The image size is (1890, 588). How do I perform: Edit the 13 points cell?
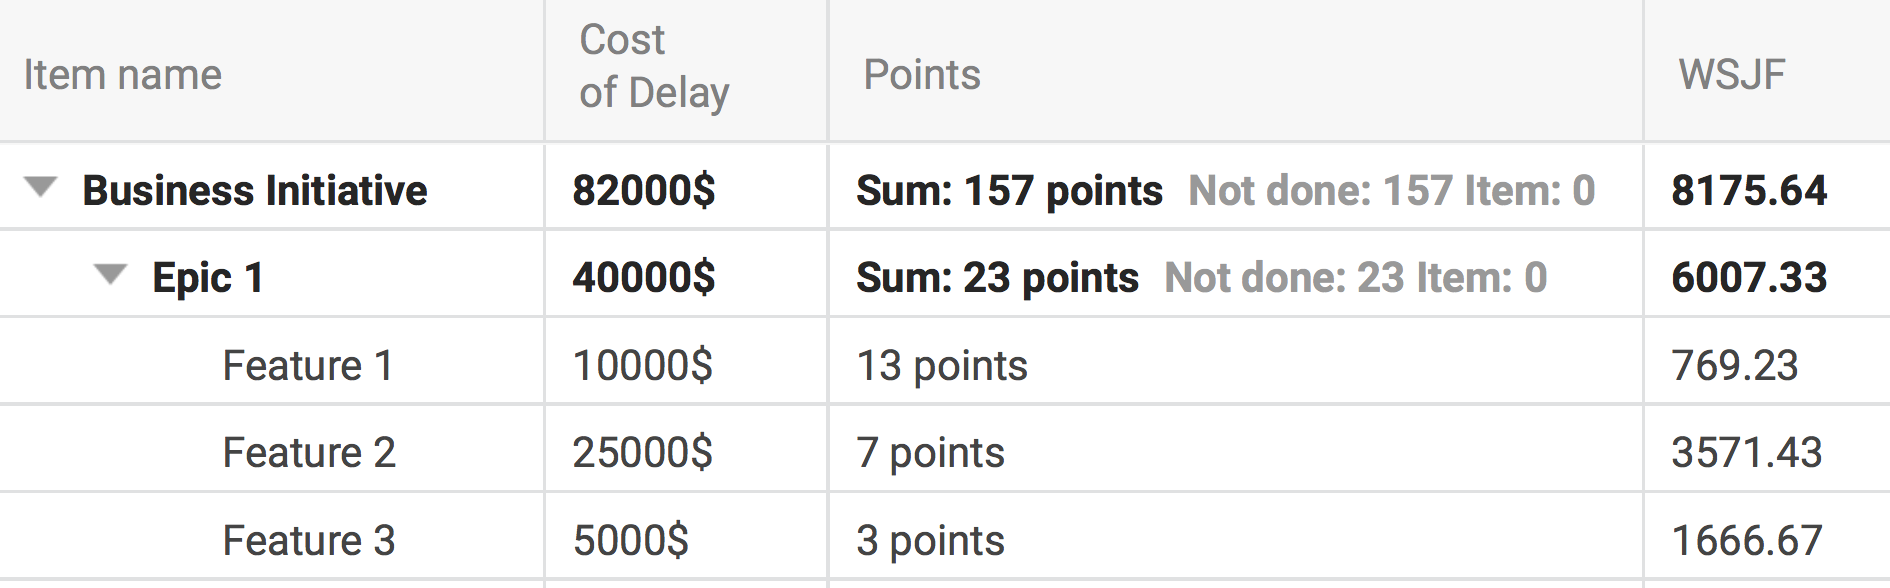point(941,366)
